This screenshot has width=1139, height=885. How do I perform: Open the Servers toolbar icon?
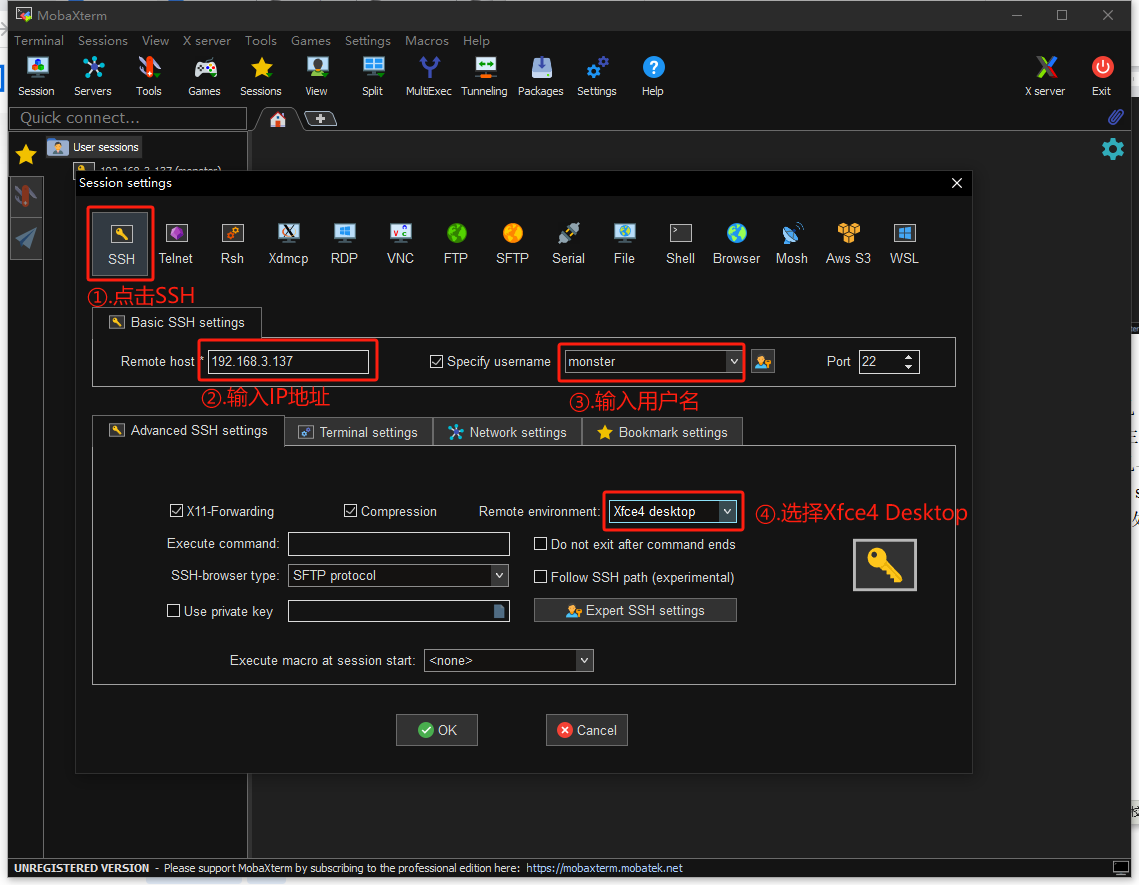(93, 76)
